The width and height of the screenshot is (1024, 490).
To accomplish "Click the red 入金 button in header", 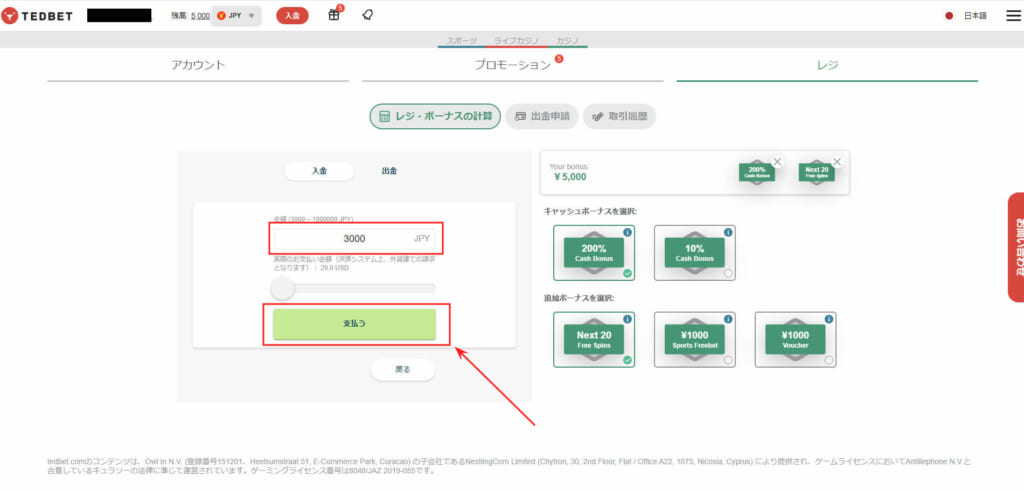I will click(x=293, y=16).
